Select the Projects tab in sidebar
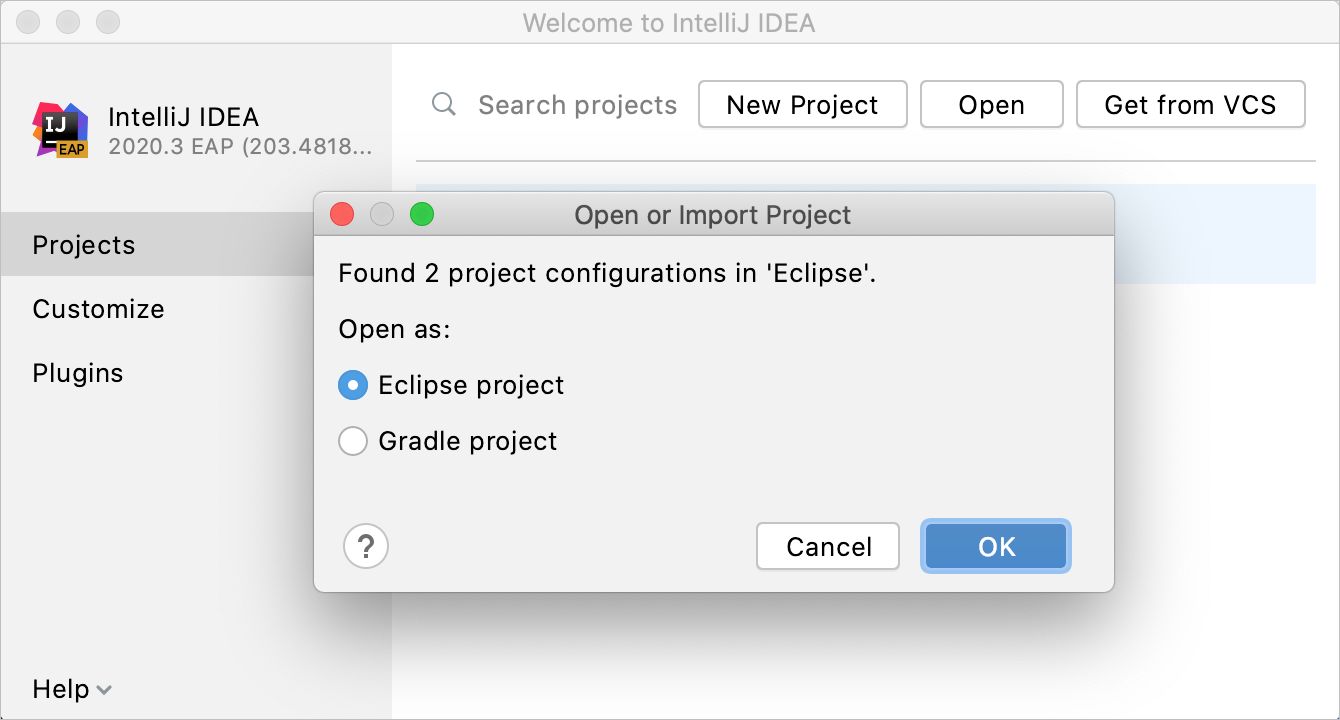1340x720 pixels. pos(84,245)
